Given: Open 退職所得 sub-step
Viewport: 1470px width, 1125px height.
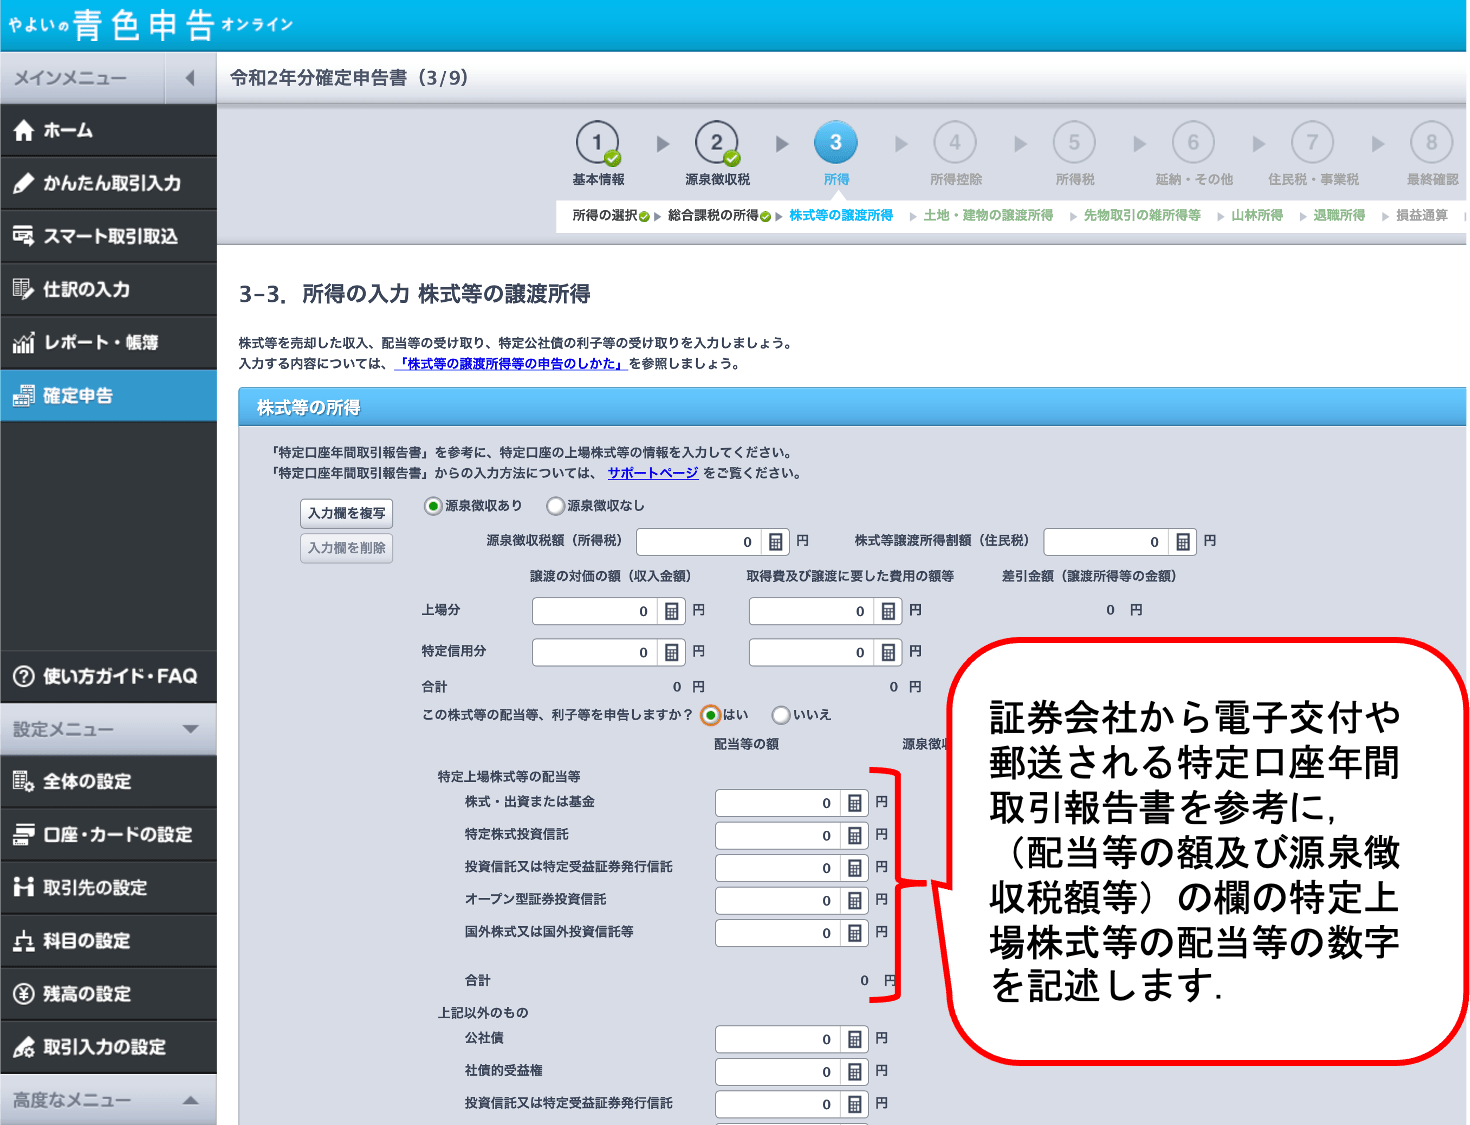Looking at the screenshot, I should [x=1339, y=215].
